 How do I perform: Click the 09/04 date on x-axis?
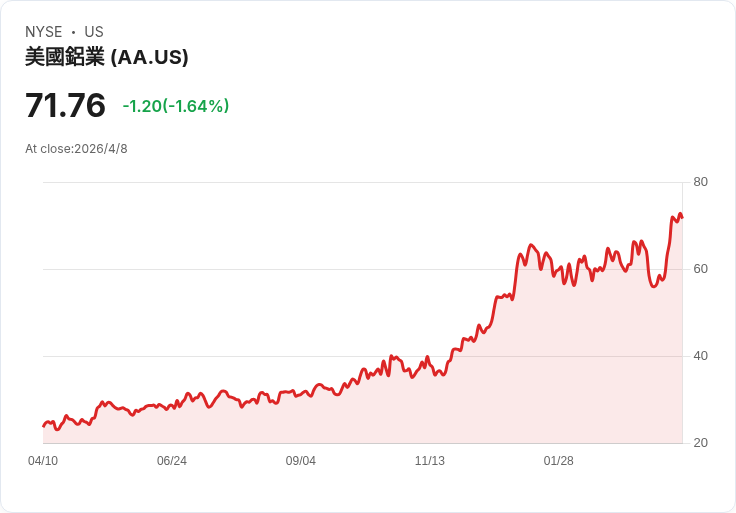pyautogui.click(x=300, y=461)
